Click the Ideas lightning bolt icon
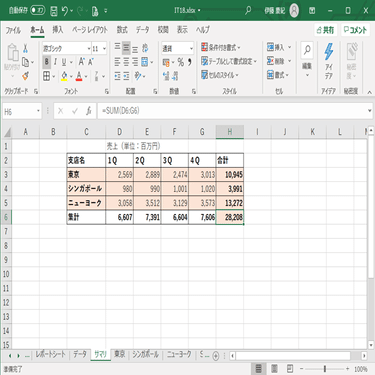Image resolution: width=375 pixels, height=375 pixels. (329, 51)
